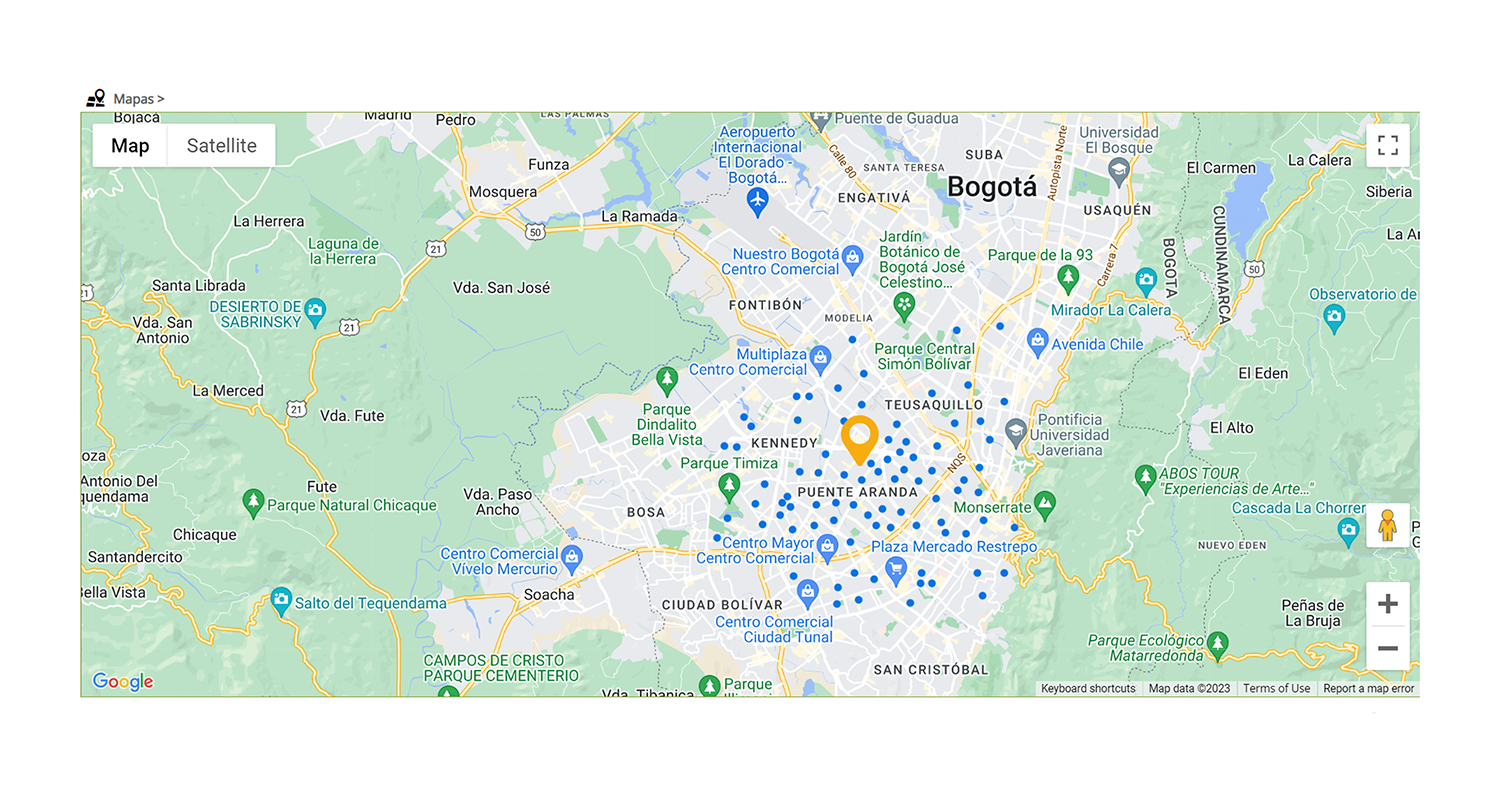Viewport: 1500px width, 800px height.
Task: Click the Parque Timiza tree icon
Action: [x=729, y=487]
